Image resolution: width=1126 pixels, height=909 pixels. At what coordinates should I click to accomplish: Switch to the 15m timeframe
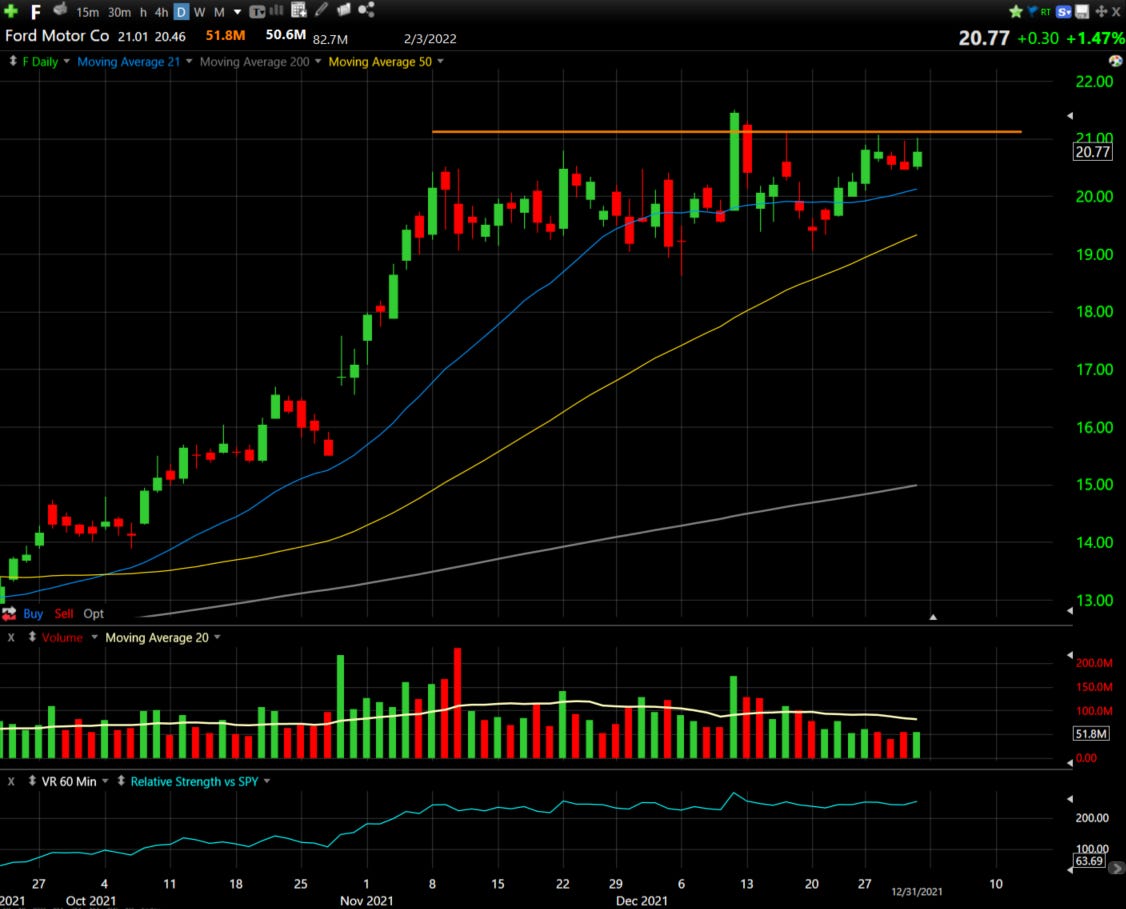88,12
